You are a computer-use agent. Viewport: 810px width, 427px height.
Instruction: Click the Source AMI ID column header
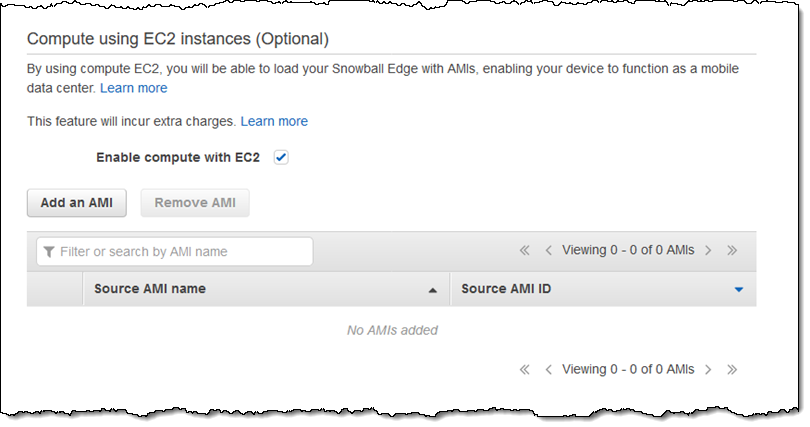[506, 289]
